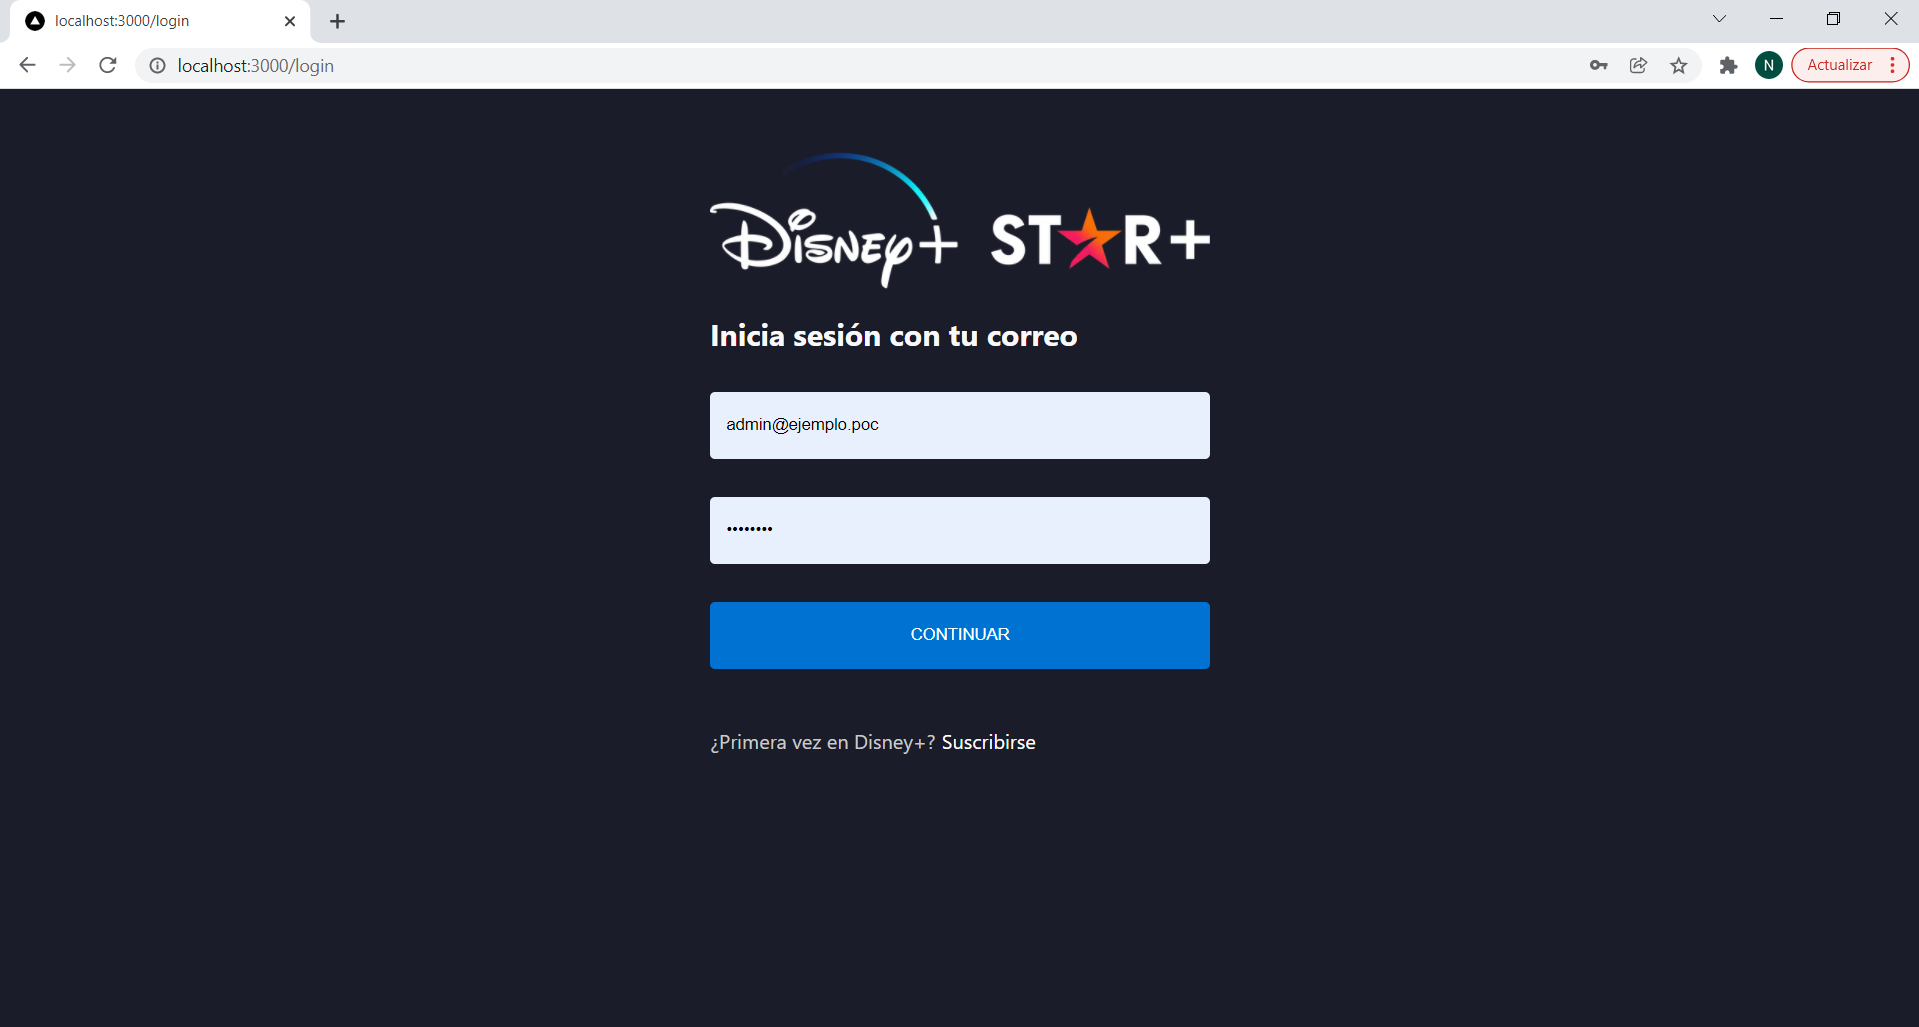This screenshot has width=1919, height=1027.
Task: Click the password field with hidden dots
Action: [x=959, y=530]
